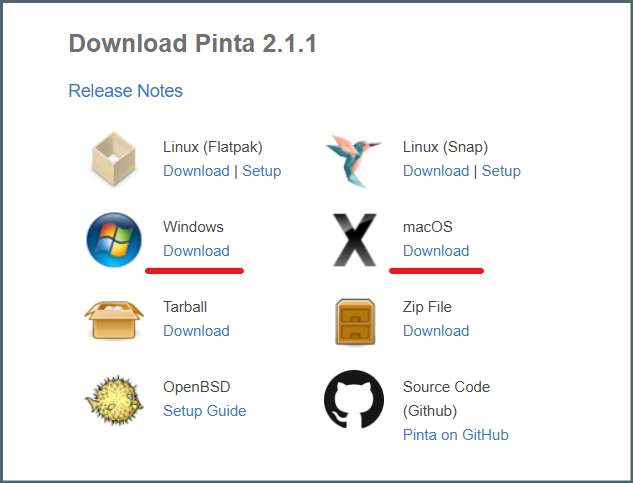Click the Zip File cabinet icon
The image size is (633, 483).
click(x=355, y=322)
